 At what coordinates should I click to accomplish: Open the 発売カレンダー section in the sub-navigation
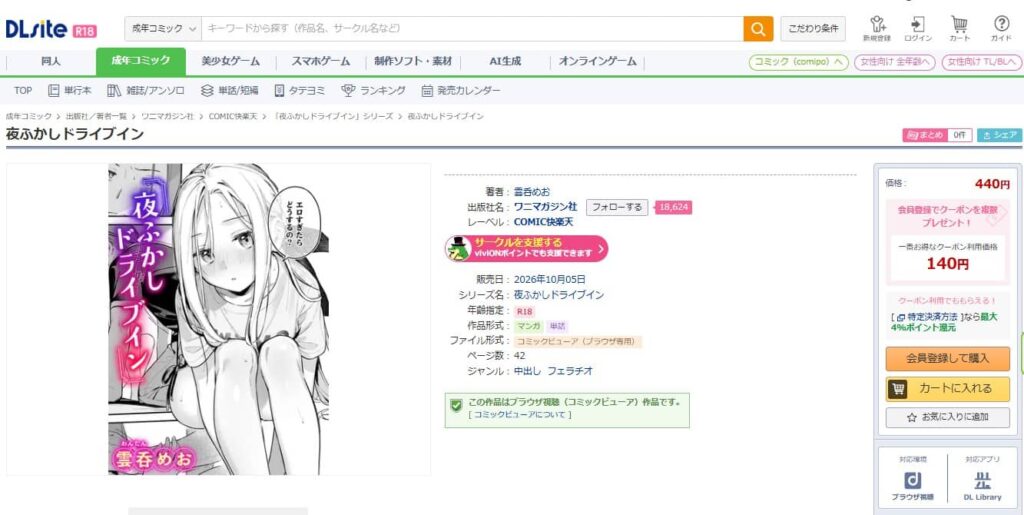click(460, 91)
